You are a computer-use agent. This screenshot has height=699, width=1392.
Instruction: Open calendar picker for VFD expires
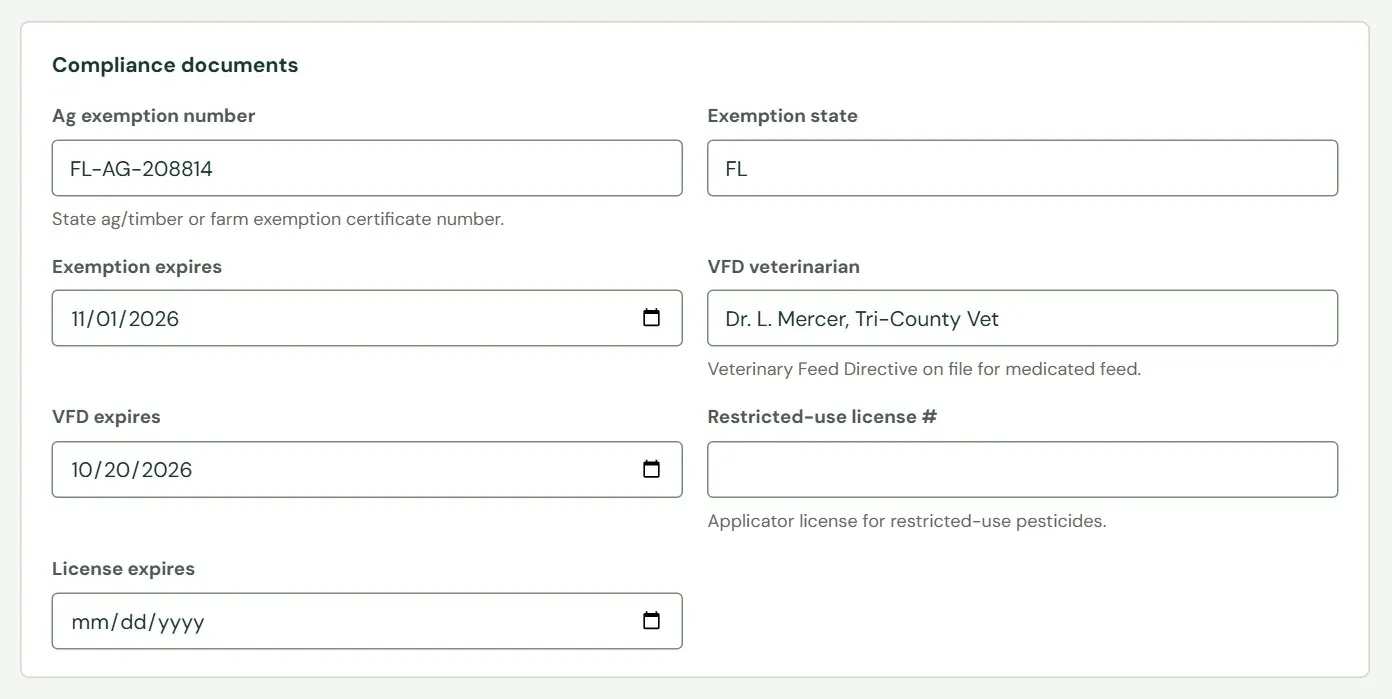(x=651, y=469)
